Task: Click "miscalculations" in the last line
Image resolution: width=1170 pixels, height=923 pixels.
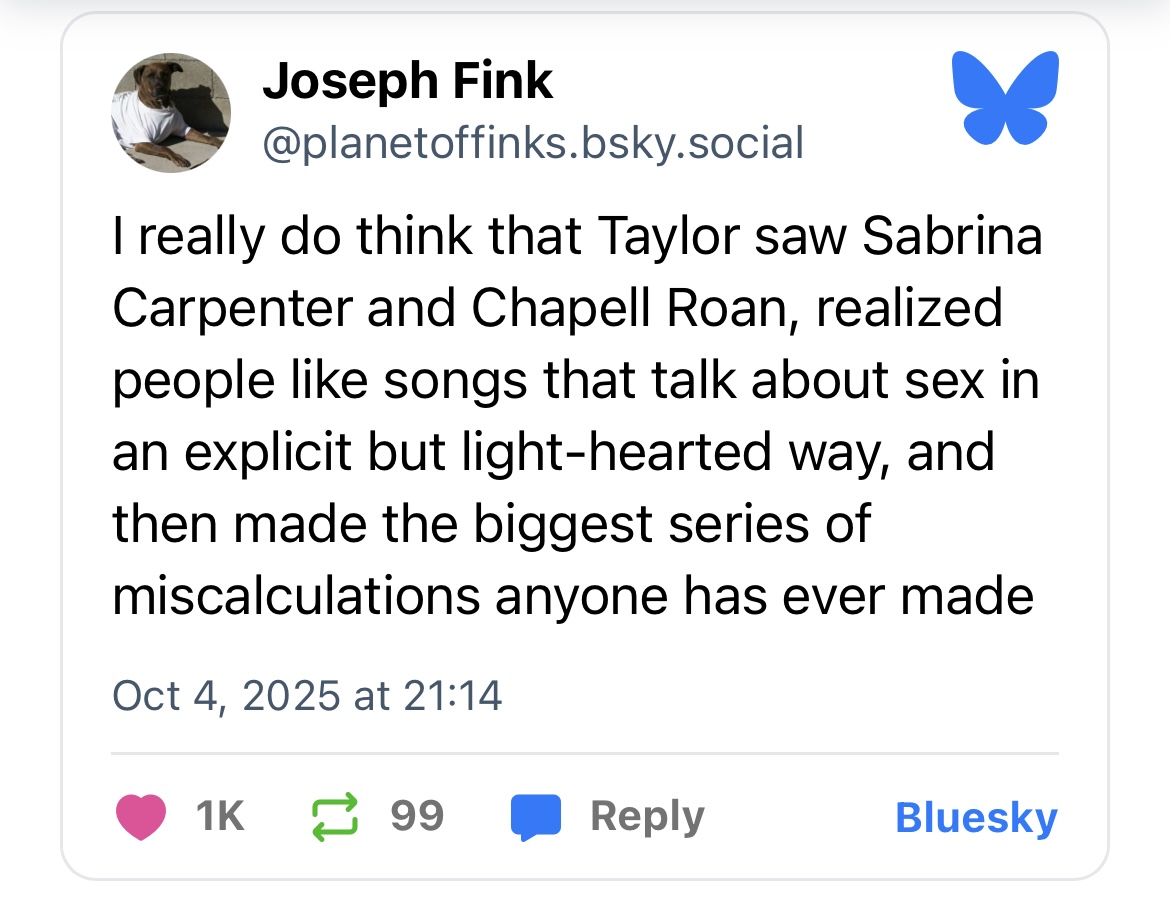Action: coord(295,596)
